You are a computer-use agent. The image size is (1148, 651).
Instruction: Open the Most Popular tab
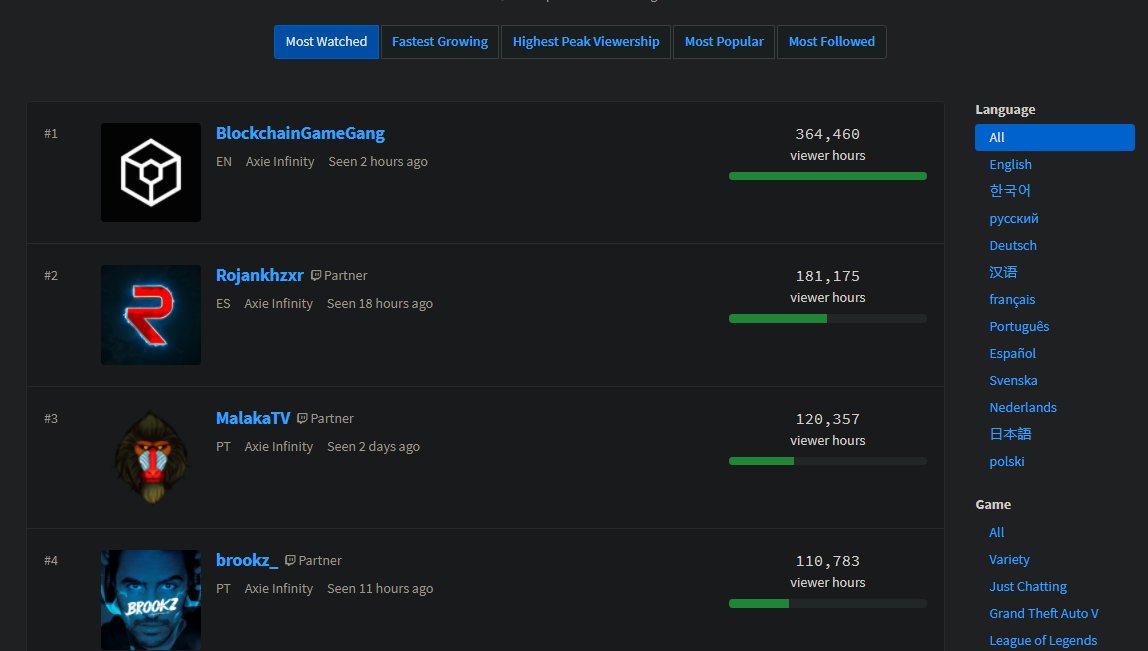724,42
